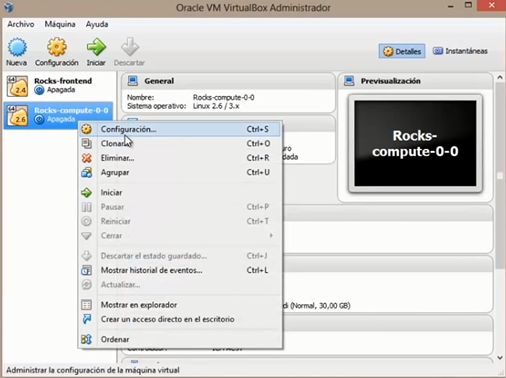Open the Configuración gear toolbar icon
The height and width of the screenshot is (378, 506).
(57, 52)
